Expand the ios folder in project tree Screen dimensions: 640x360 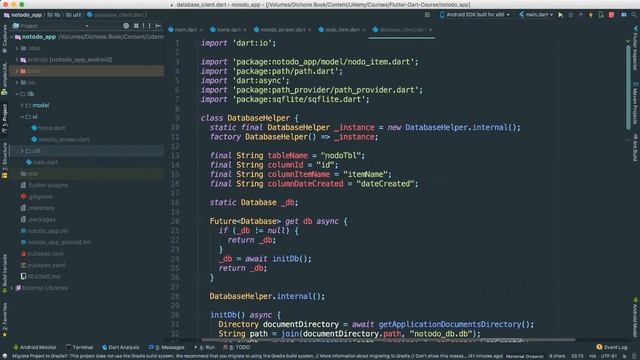pyautogui.click(x=17, y=82)
